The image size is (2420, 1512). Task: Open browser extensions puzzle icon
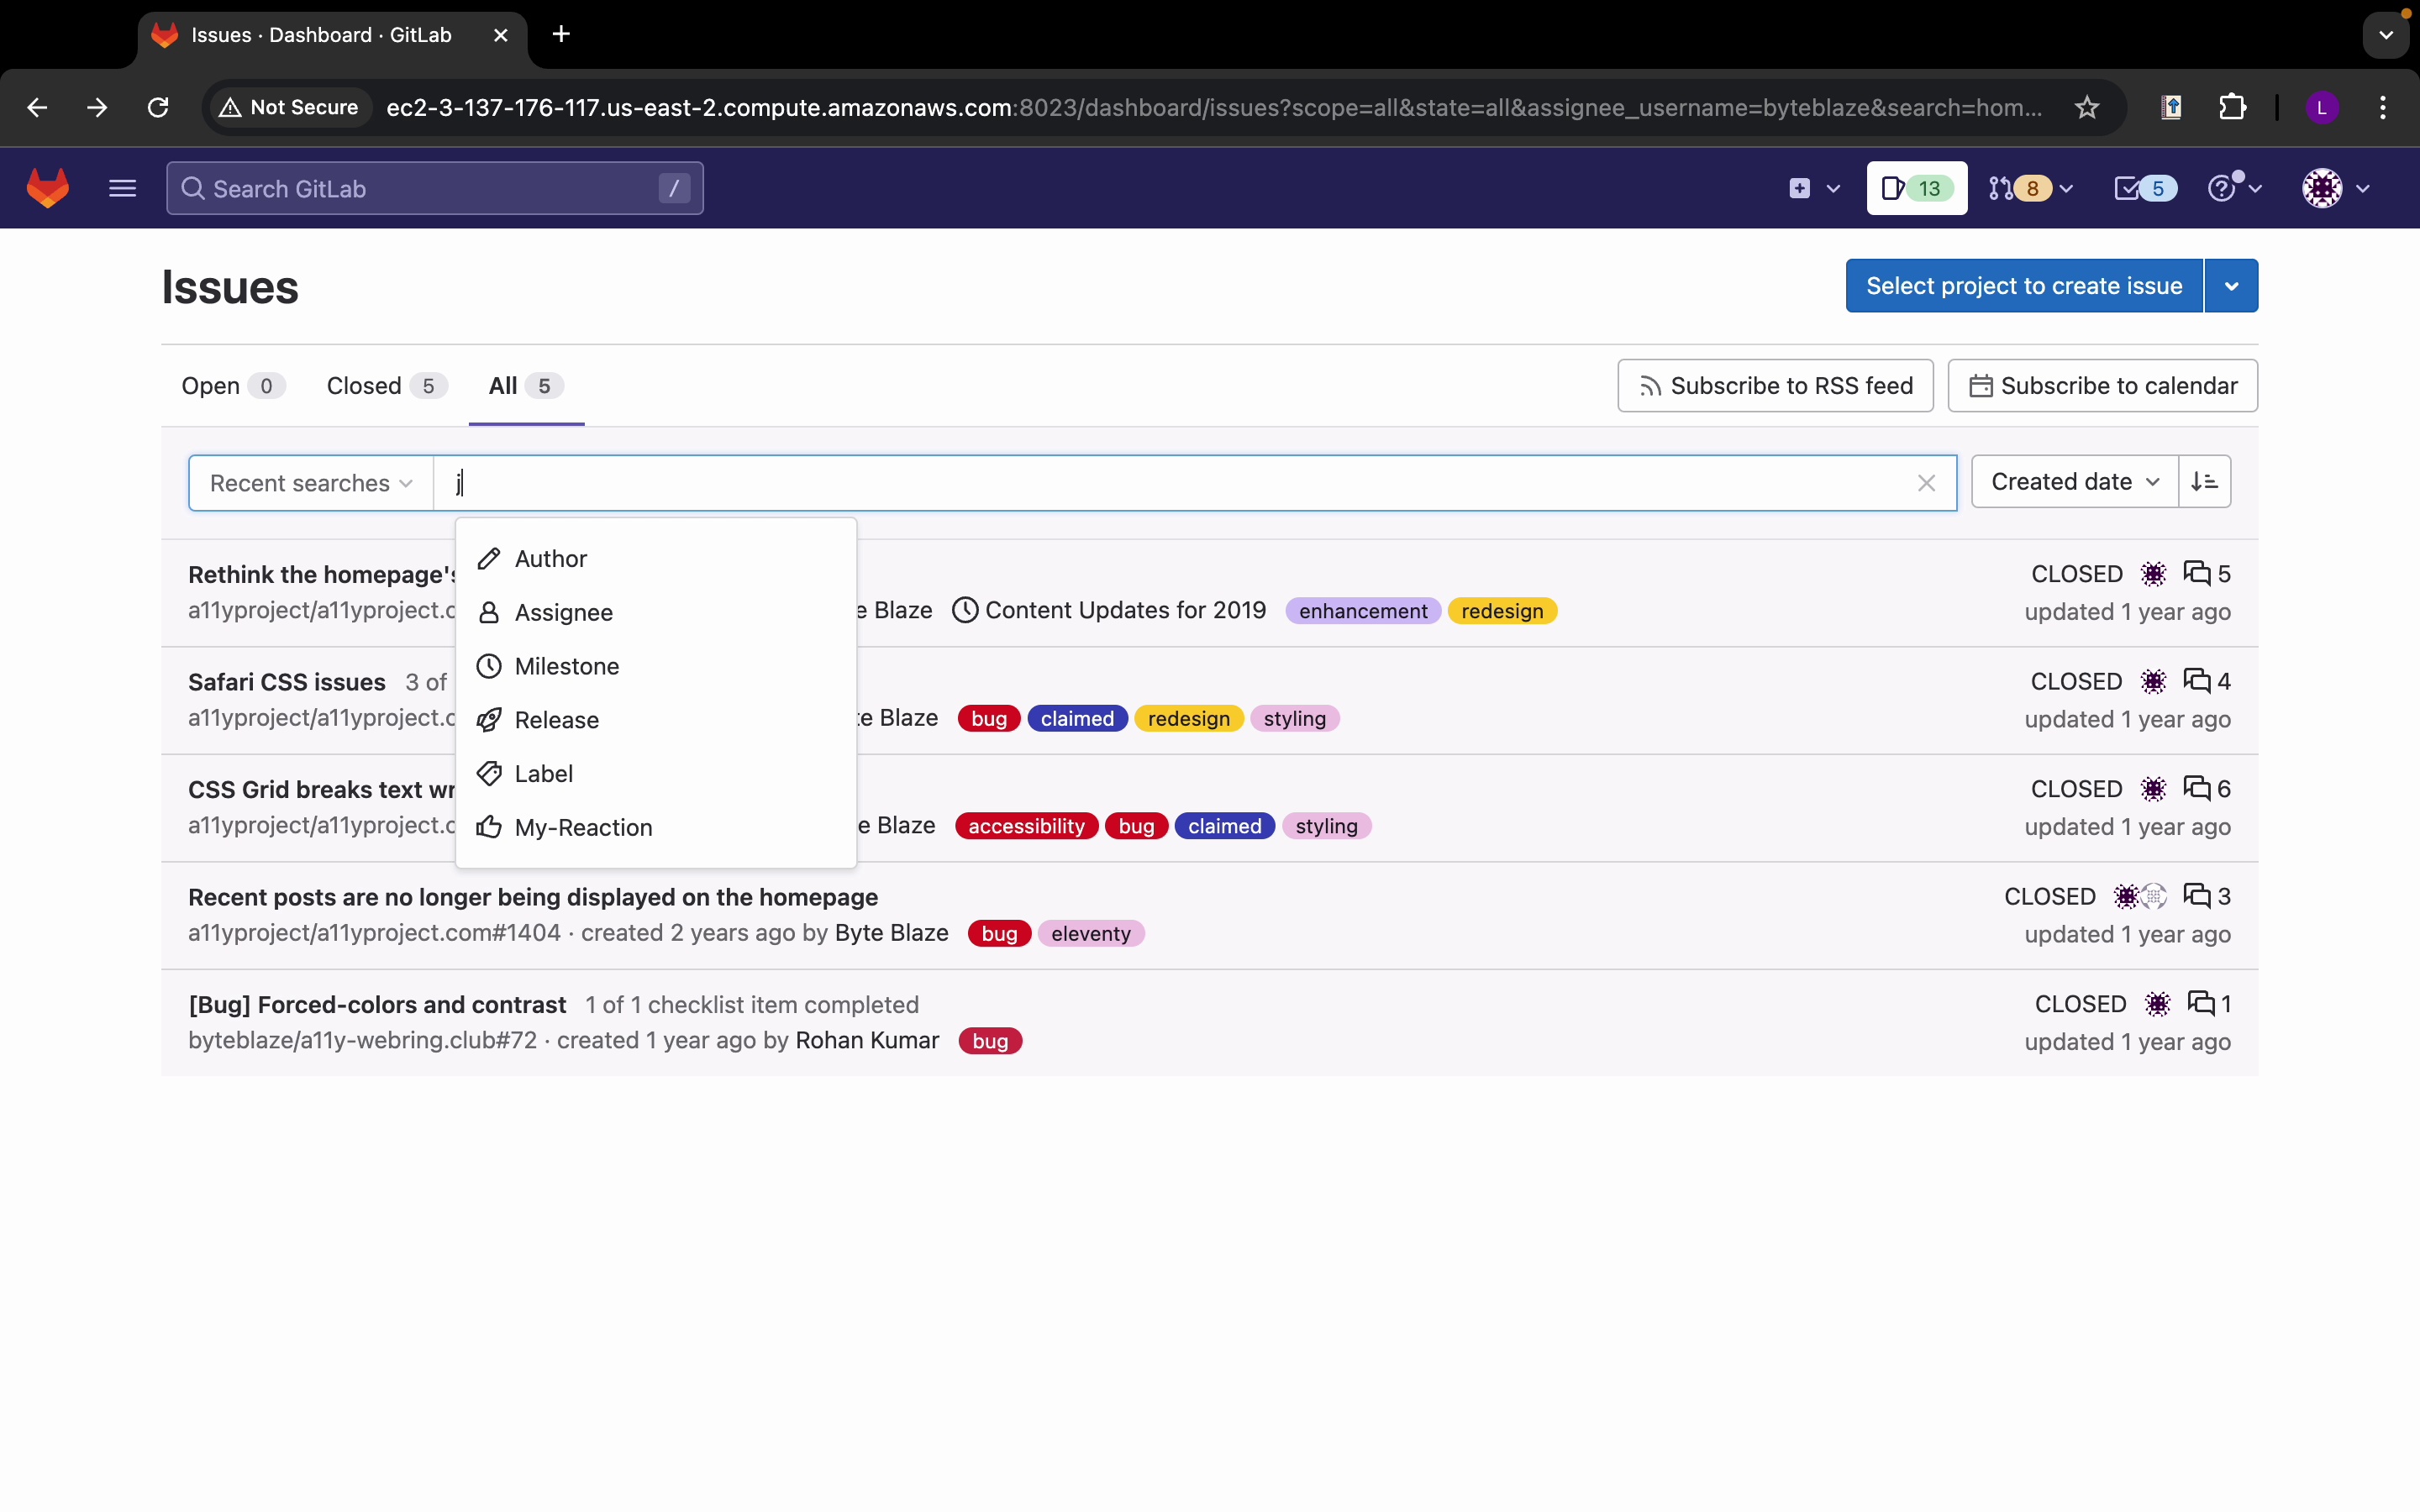2232,108
